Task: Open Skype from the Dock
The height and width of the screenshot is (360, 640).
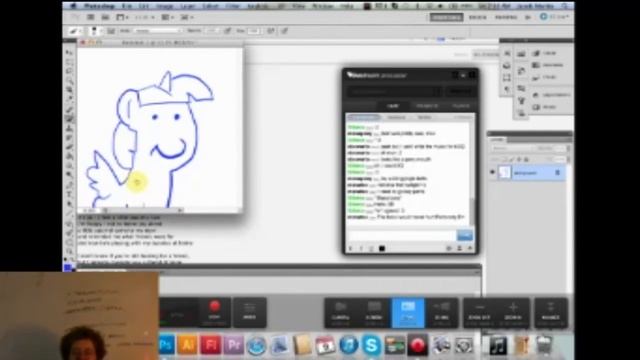Action: point(371,345)
